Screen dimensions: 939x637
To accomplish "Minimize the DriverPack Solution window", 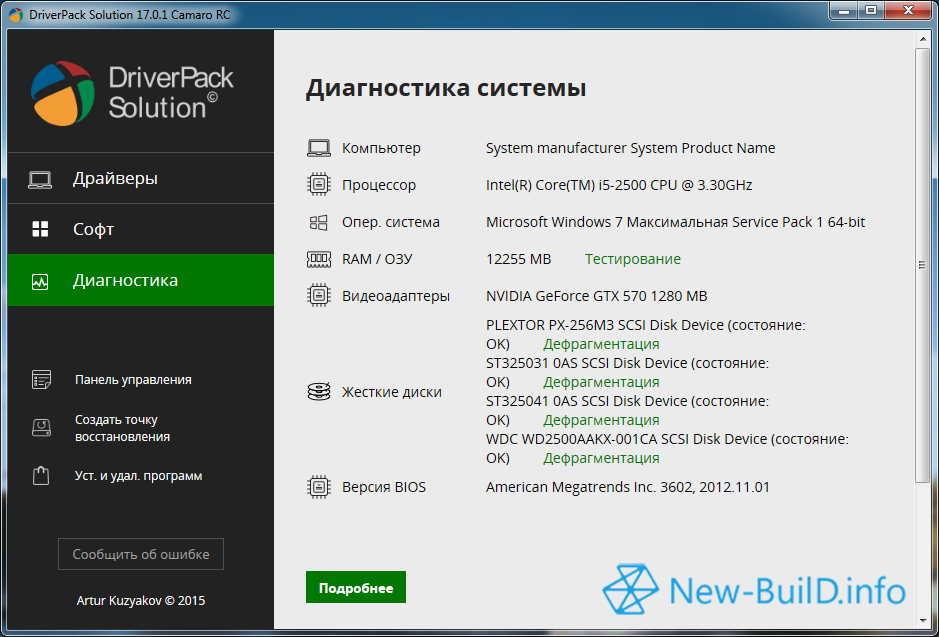I will point(843,10).
